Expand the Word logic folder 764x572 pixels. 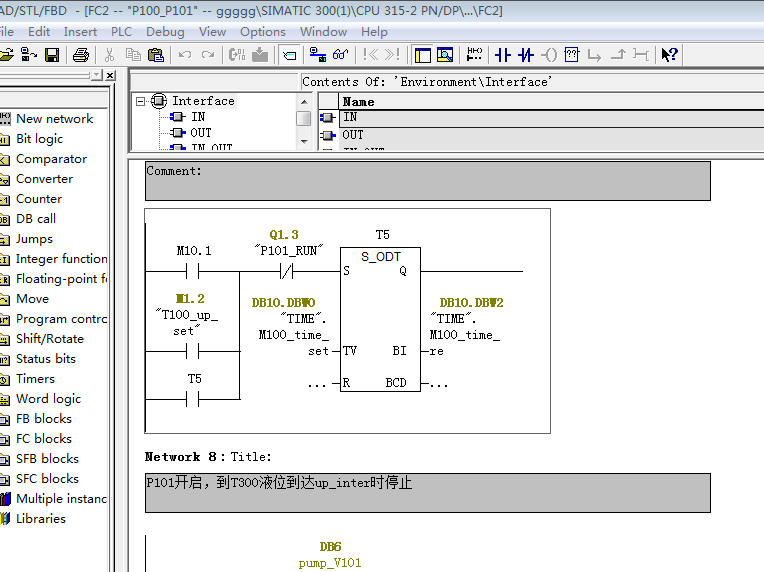(48, 399)
